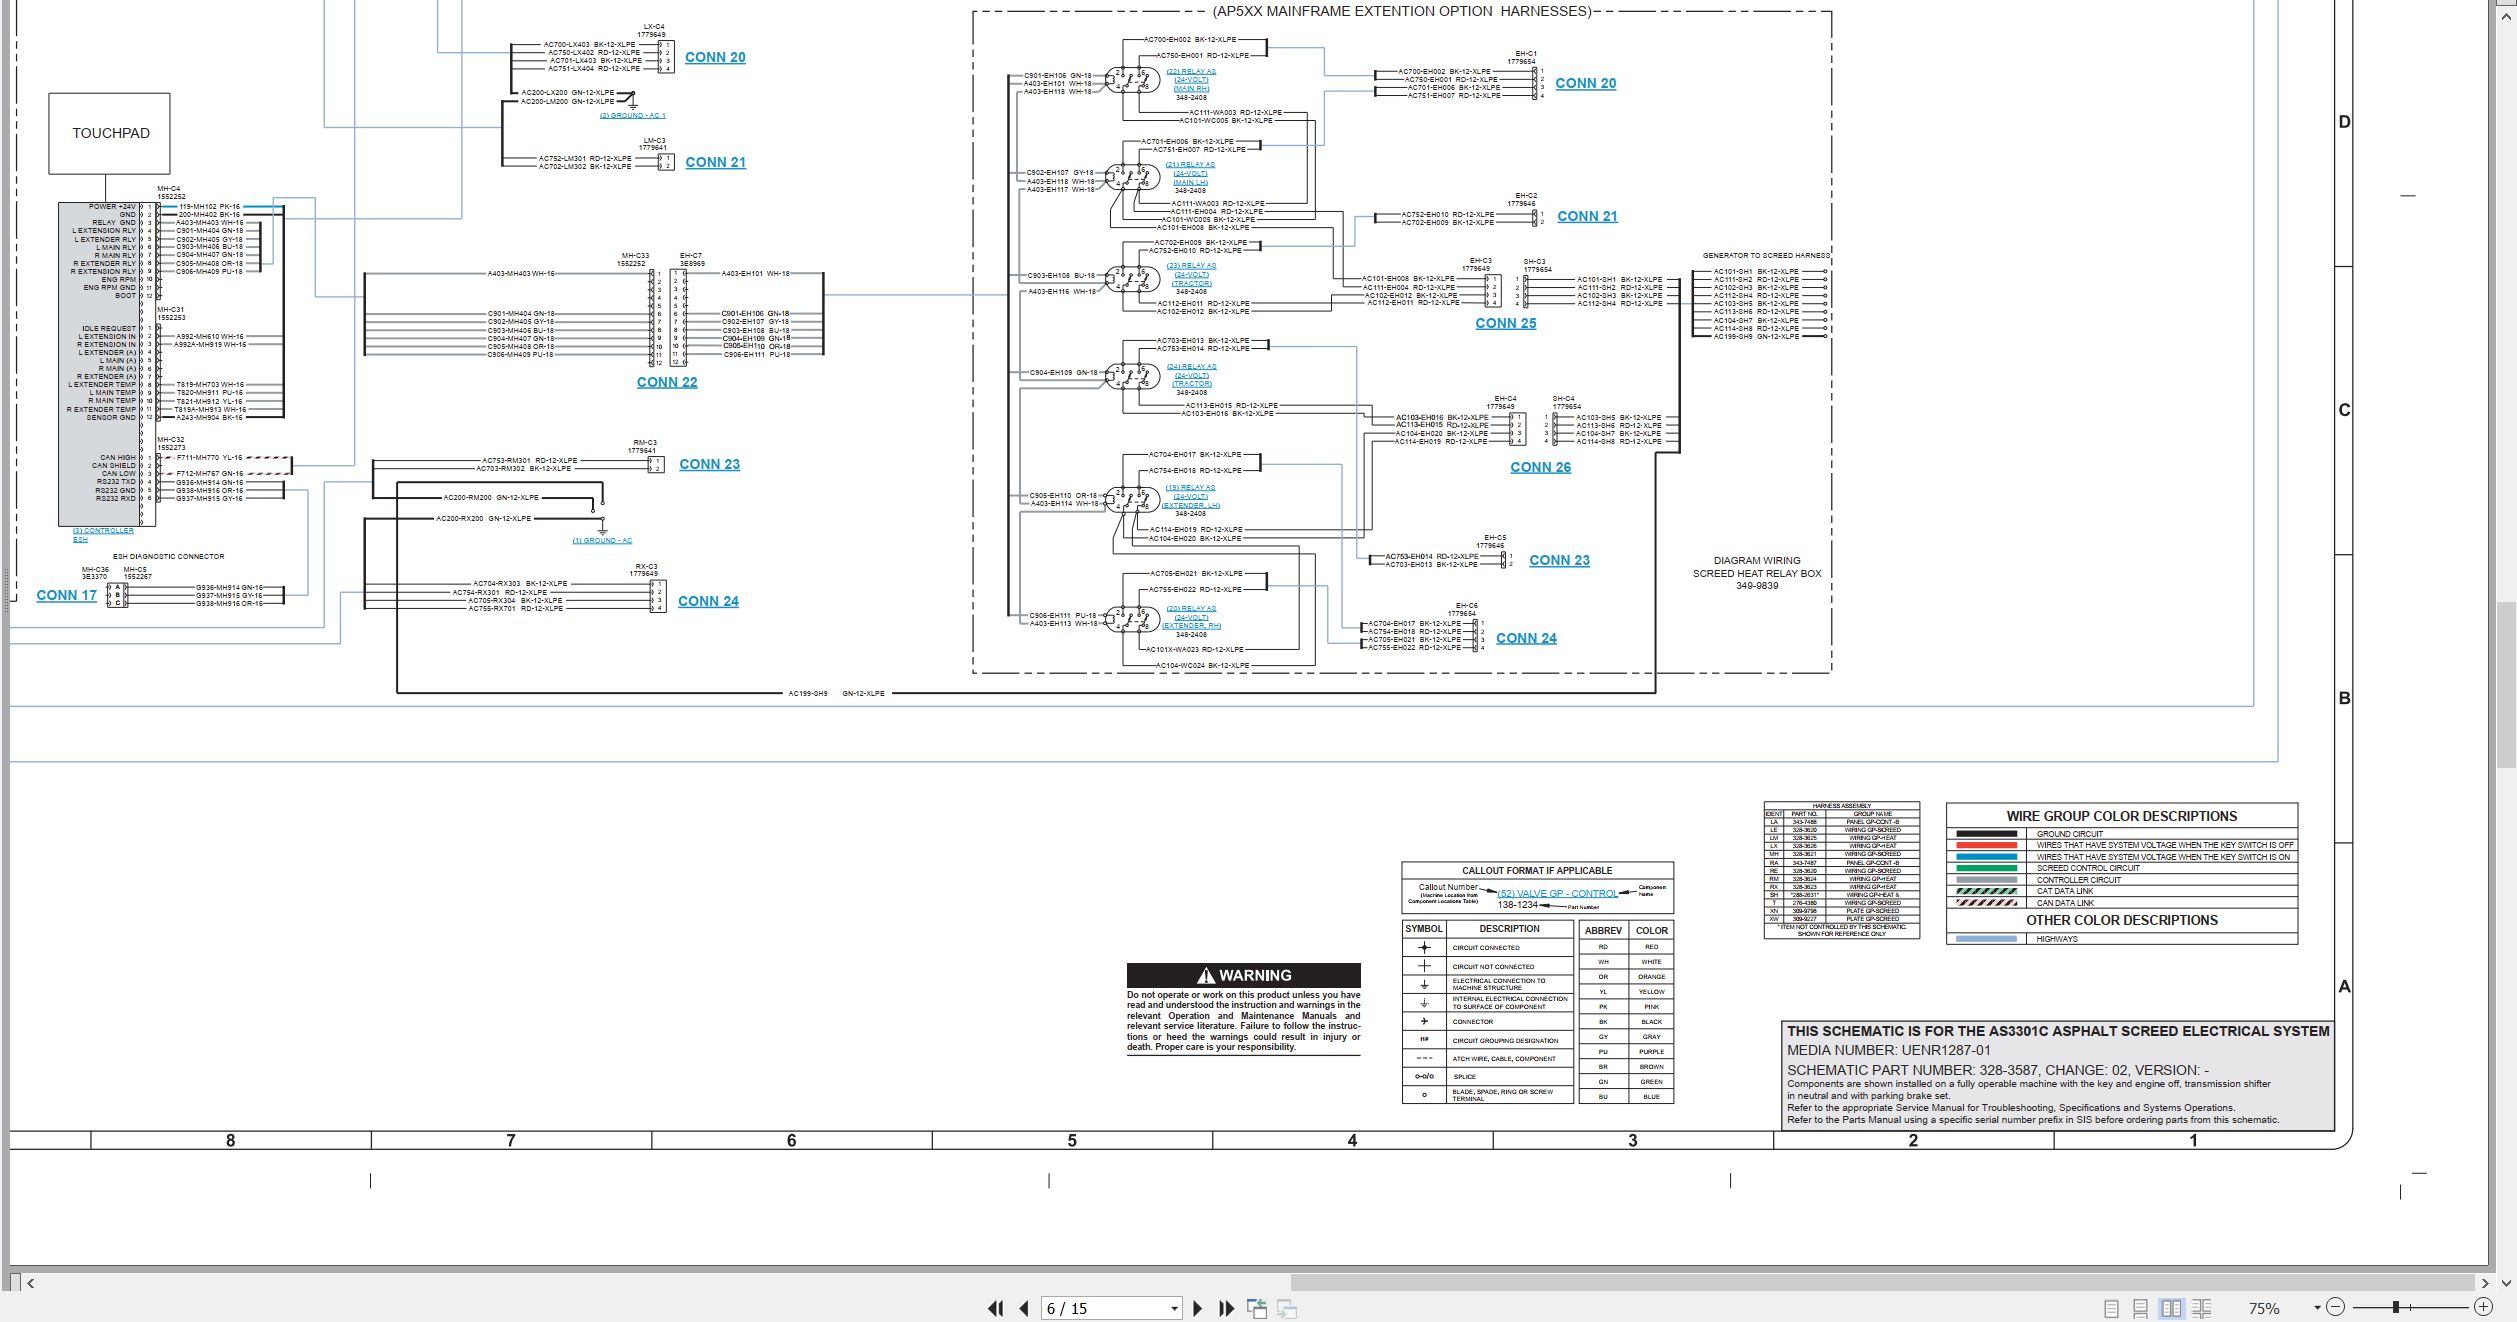Open the CONN 26 link
Viewport: 2517px width, 1322px height.
(1540, 467)
